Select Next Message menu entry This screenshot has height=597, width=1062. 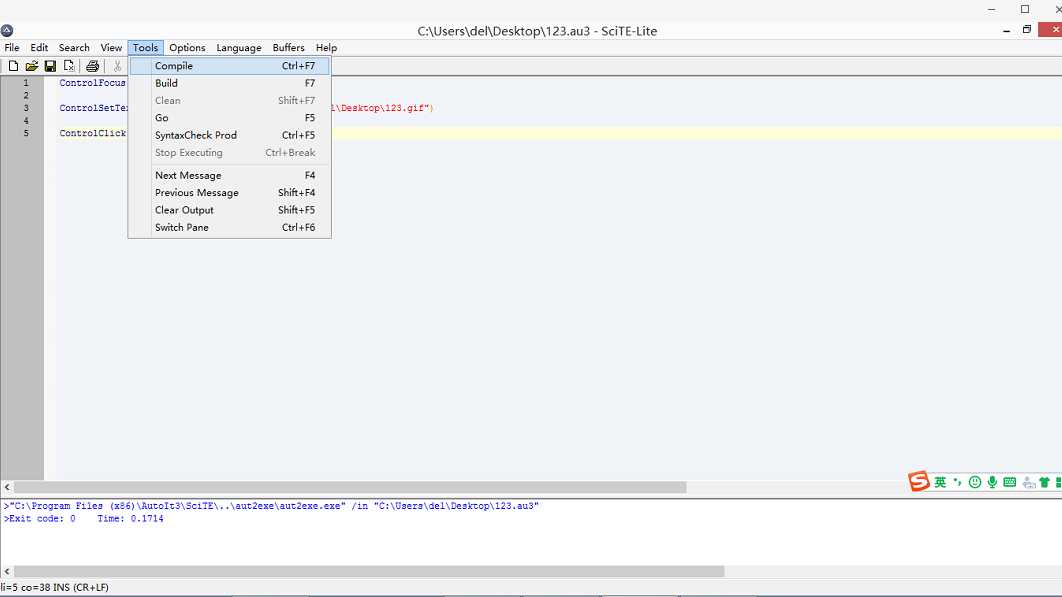pos(230,176)
